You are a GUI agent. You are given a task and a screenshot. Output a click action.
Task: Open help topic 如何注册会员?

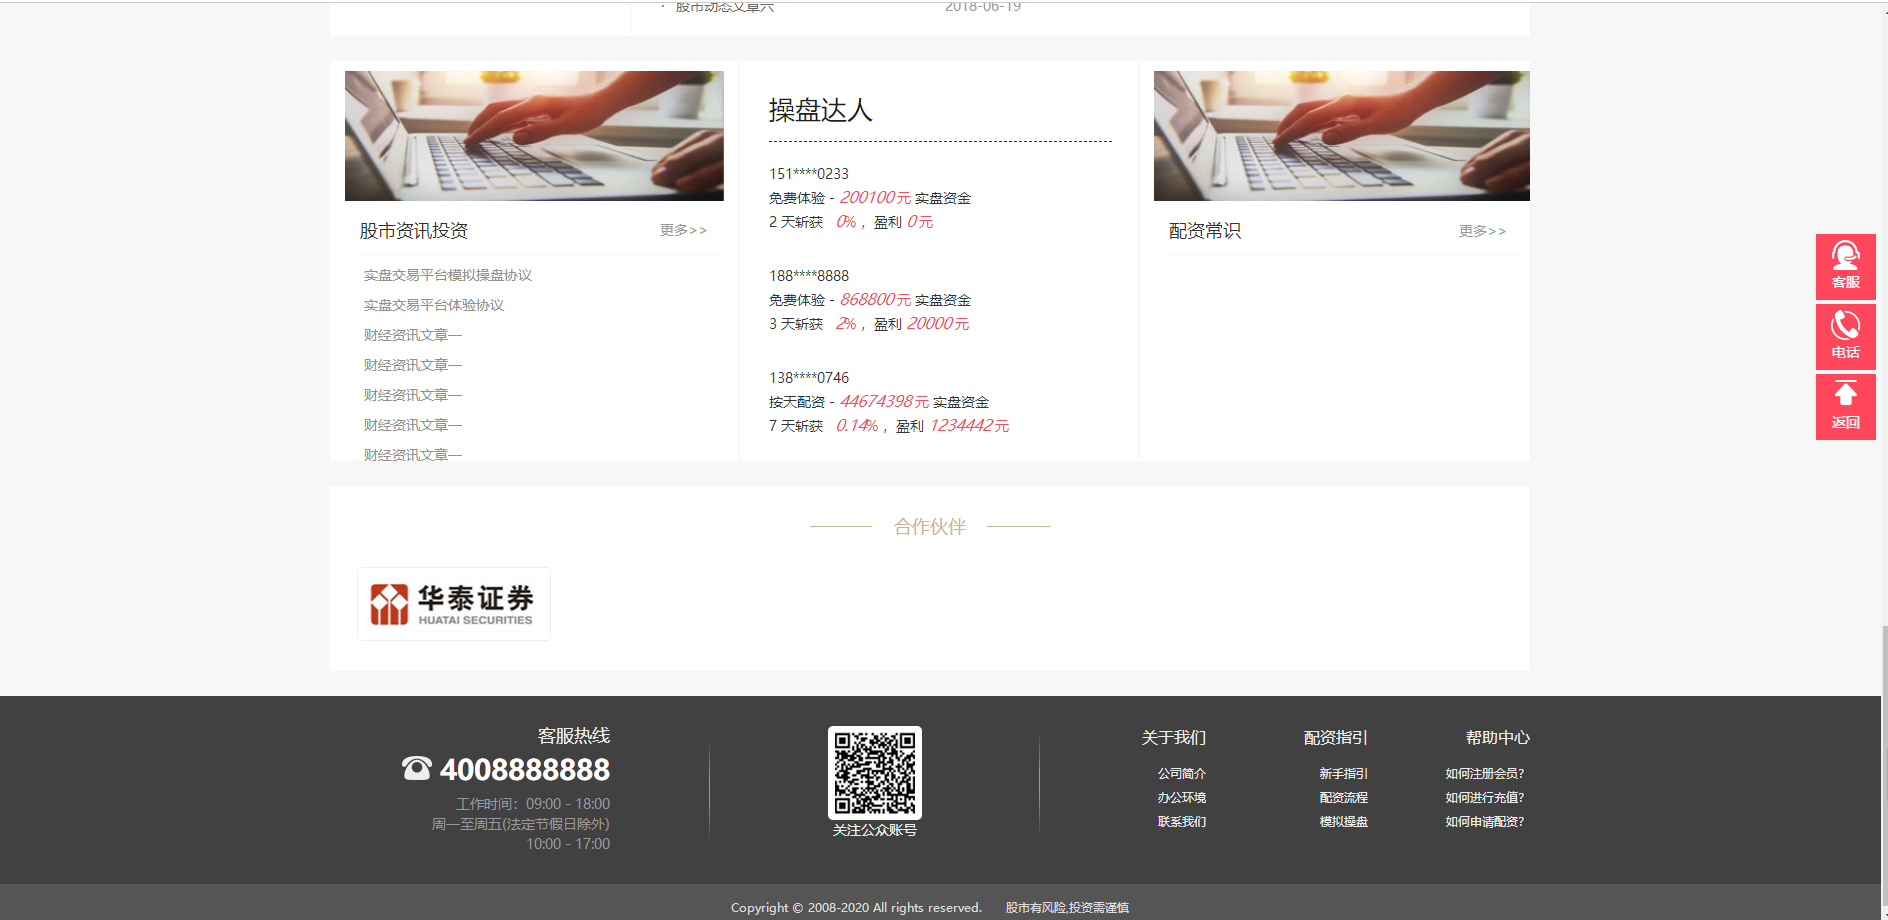pos(1484,774)
